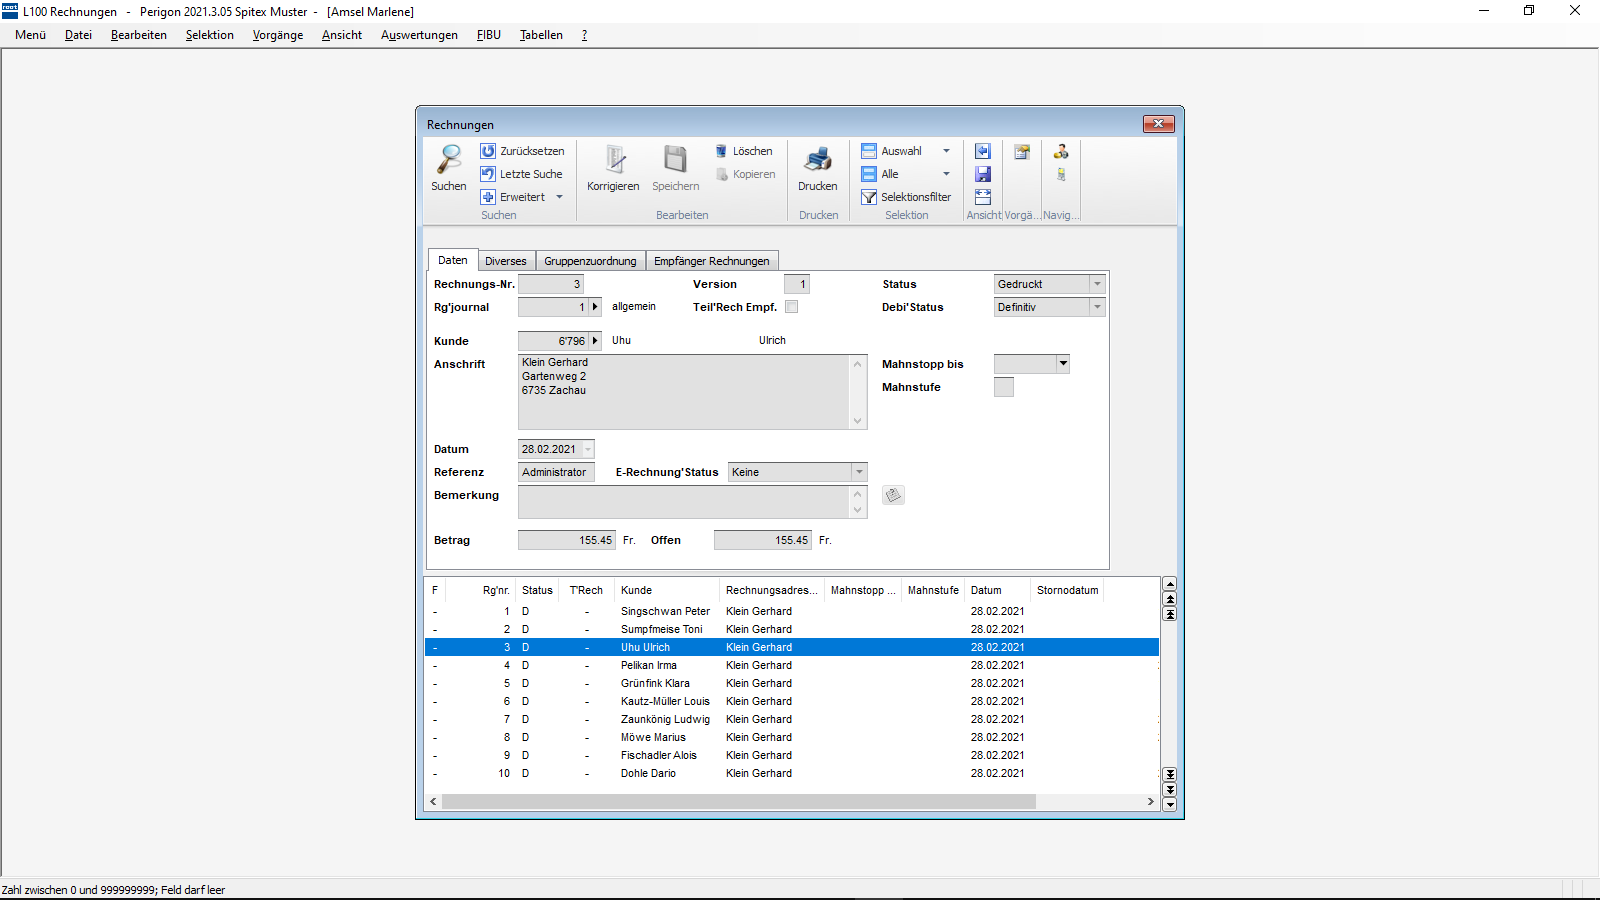Open the Erweitert search dropdown arrow
The height and width of the screenshot is (900, 1600).
559,197
